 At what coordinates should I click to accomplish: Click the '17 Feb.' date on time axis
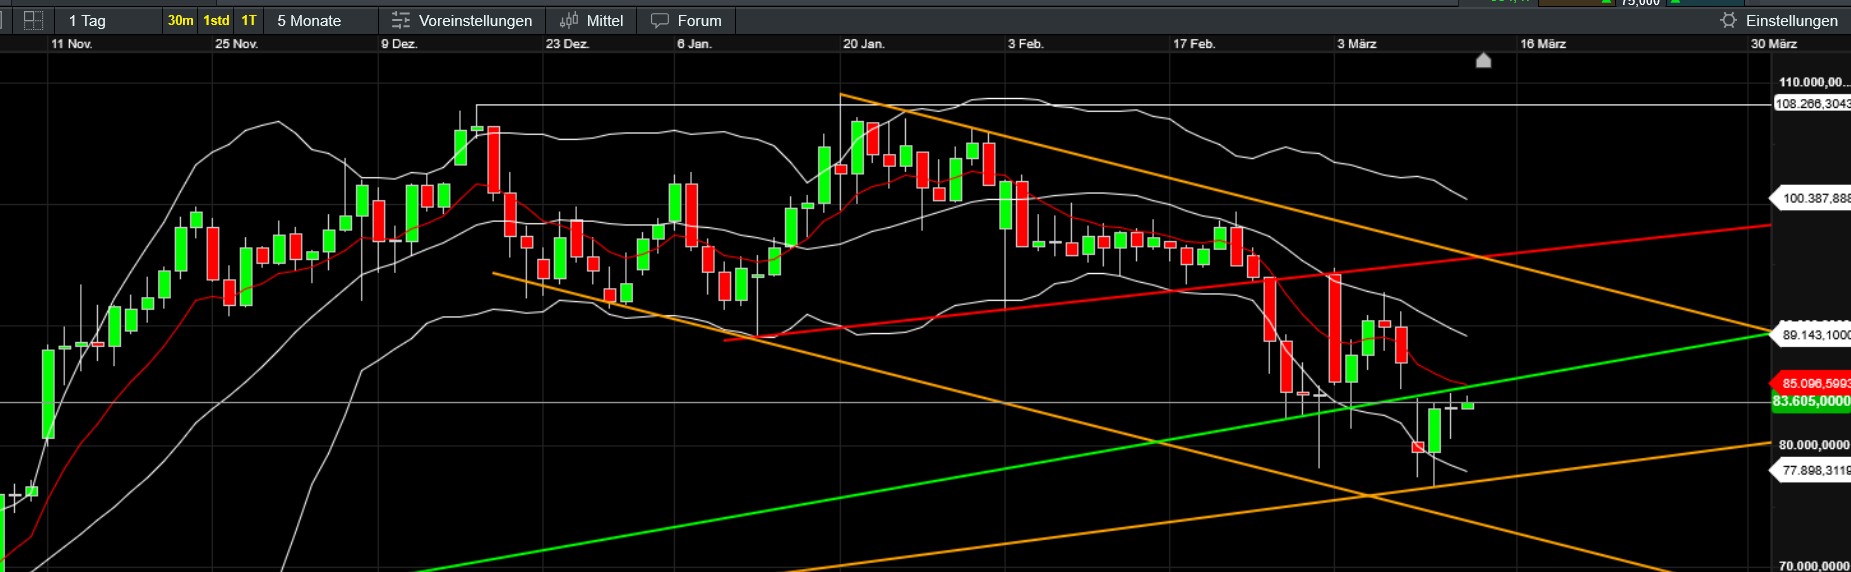click(x=1194, y=44)
